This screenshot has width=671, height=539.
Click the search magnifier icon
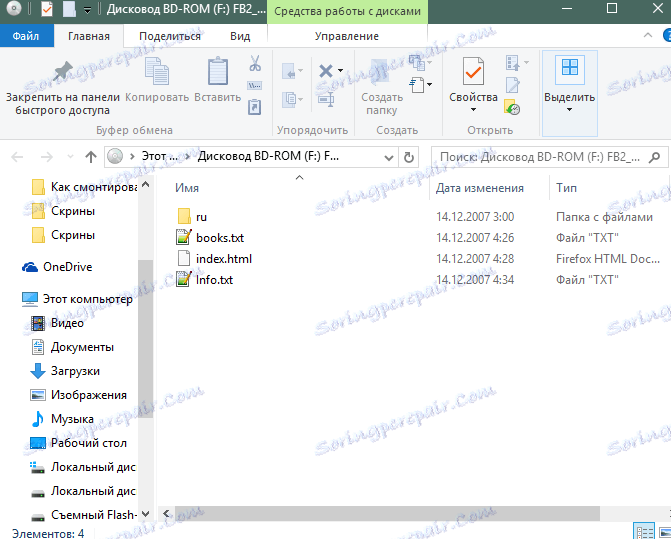pyautogui.click(x=654, y=158)
